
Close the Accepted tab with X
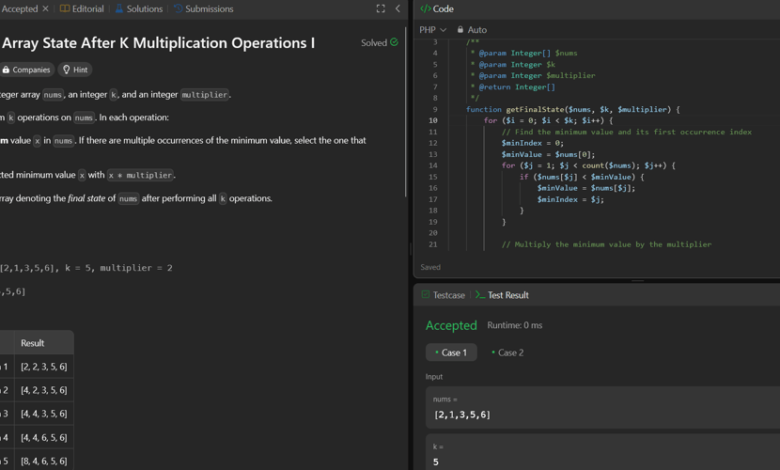45,8
